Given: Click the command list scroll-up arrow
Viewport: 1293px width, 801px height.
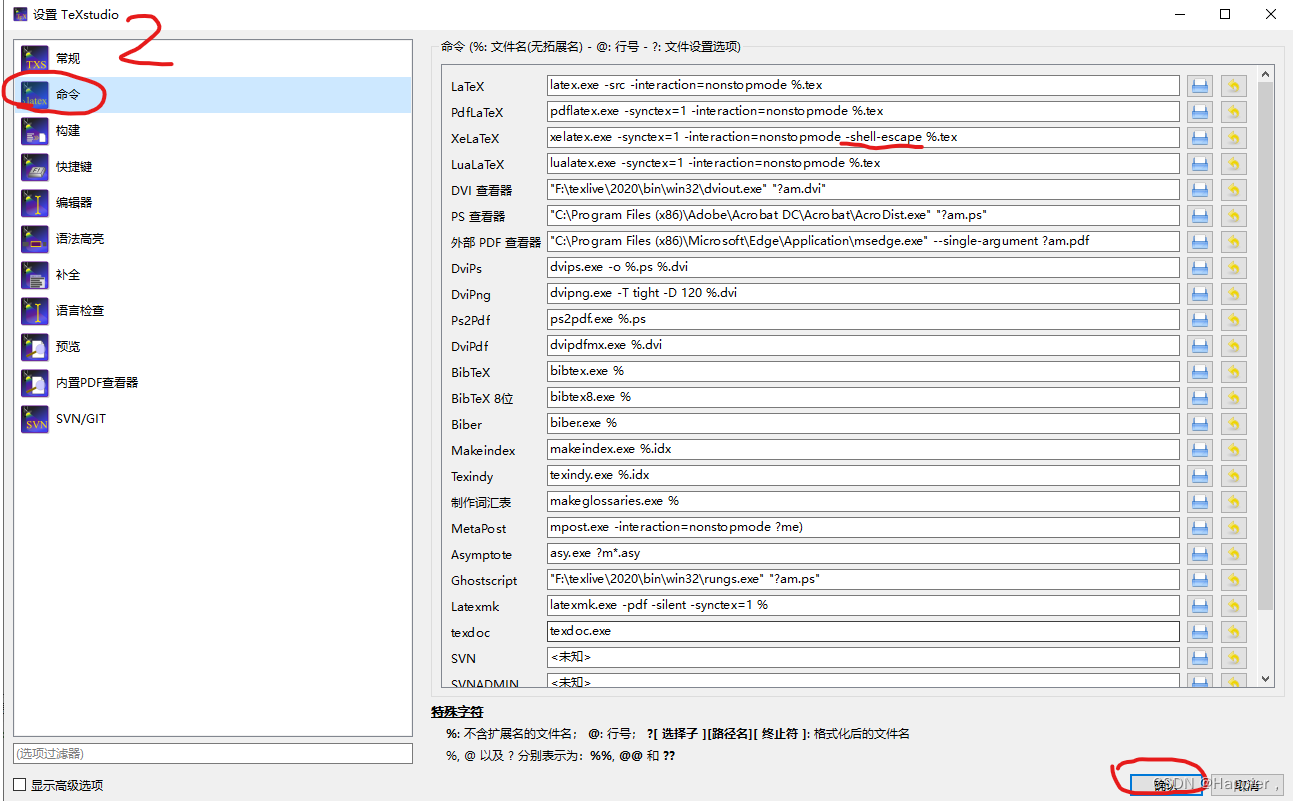Looking at the screenshot, I should coord(1265,74).
